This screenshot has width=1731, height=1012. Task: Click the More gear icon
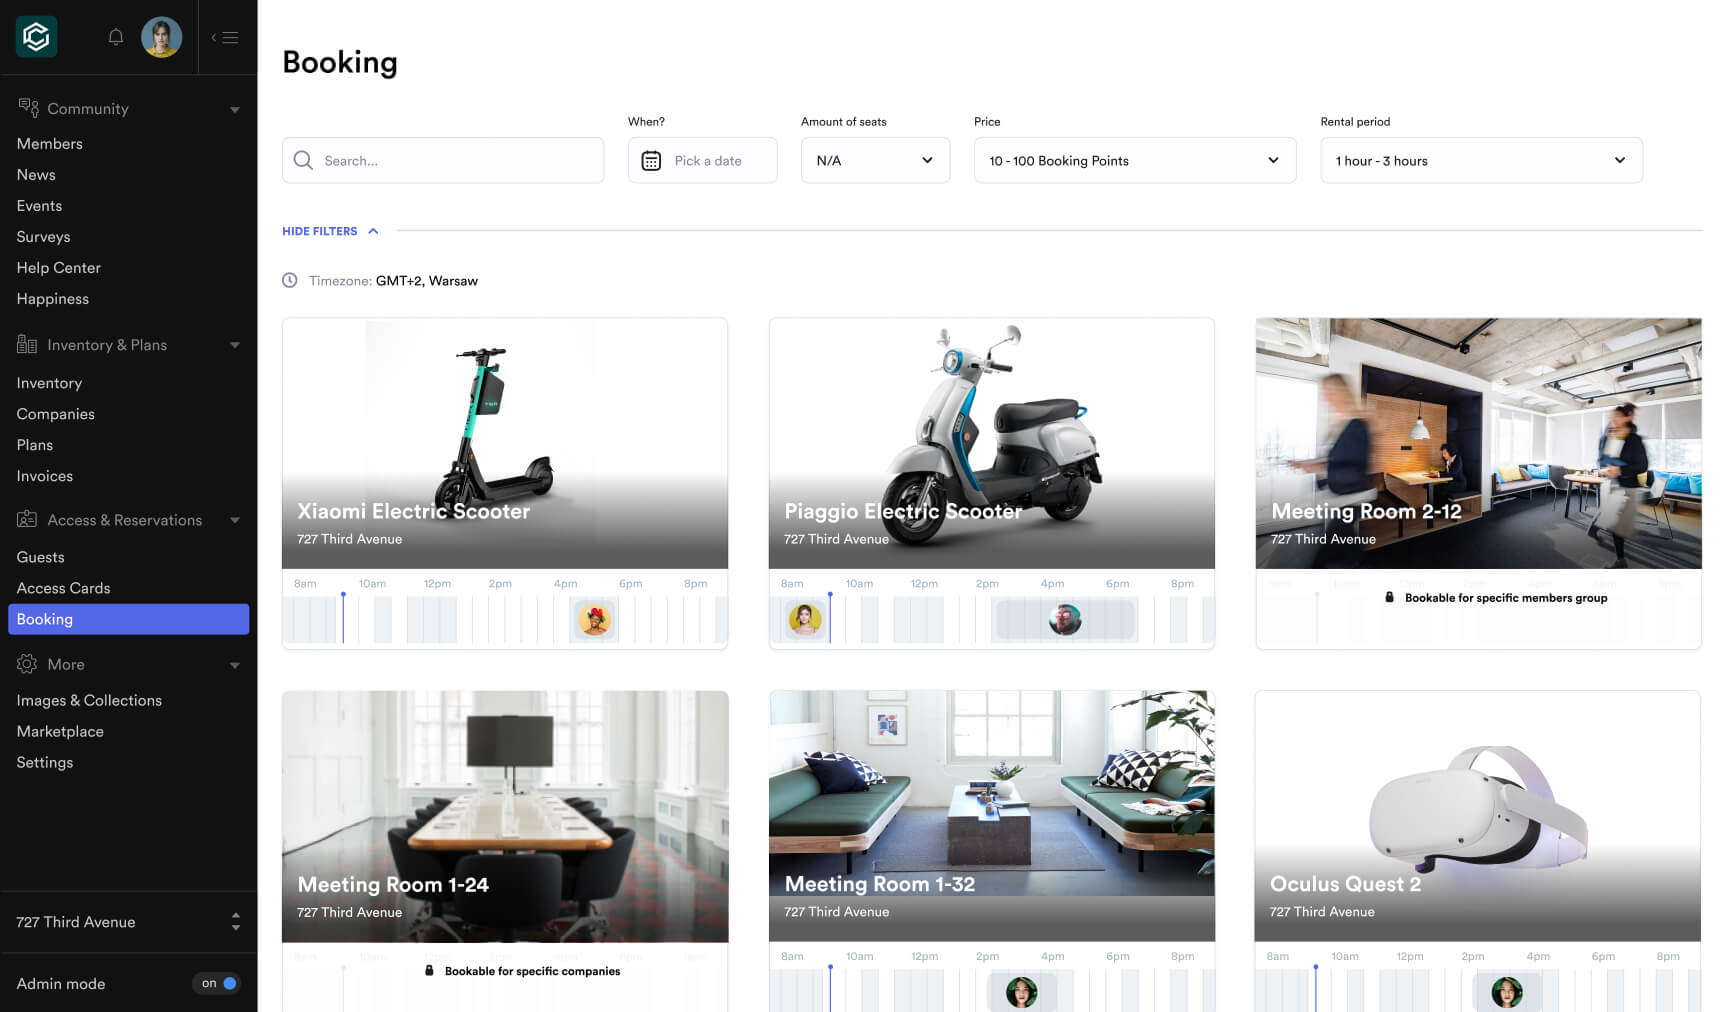pos(27,663)
